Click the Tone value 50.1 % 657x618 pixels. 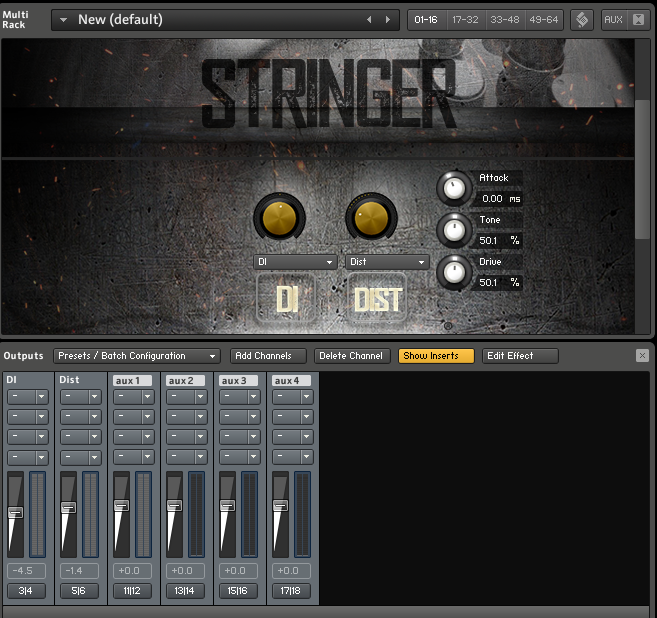point(499,240)
